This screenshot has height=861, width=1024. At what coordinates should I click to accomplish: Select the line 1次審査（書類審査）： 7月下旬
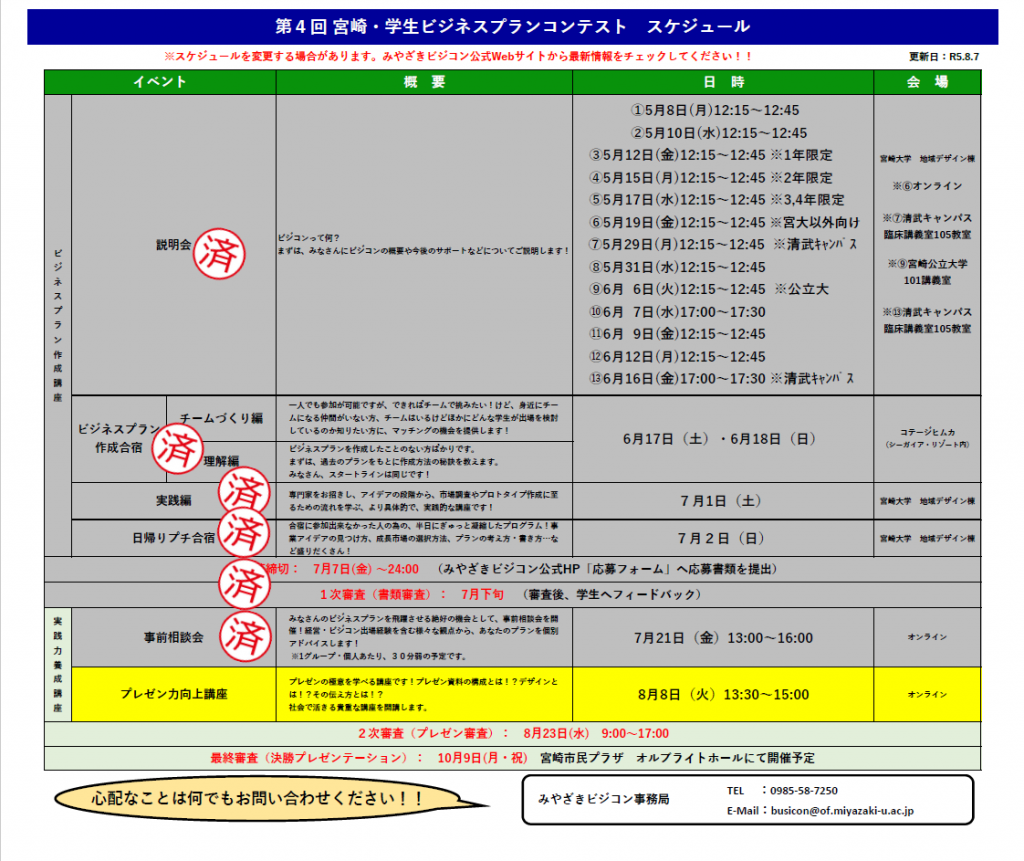click(x=411, y=594)
